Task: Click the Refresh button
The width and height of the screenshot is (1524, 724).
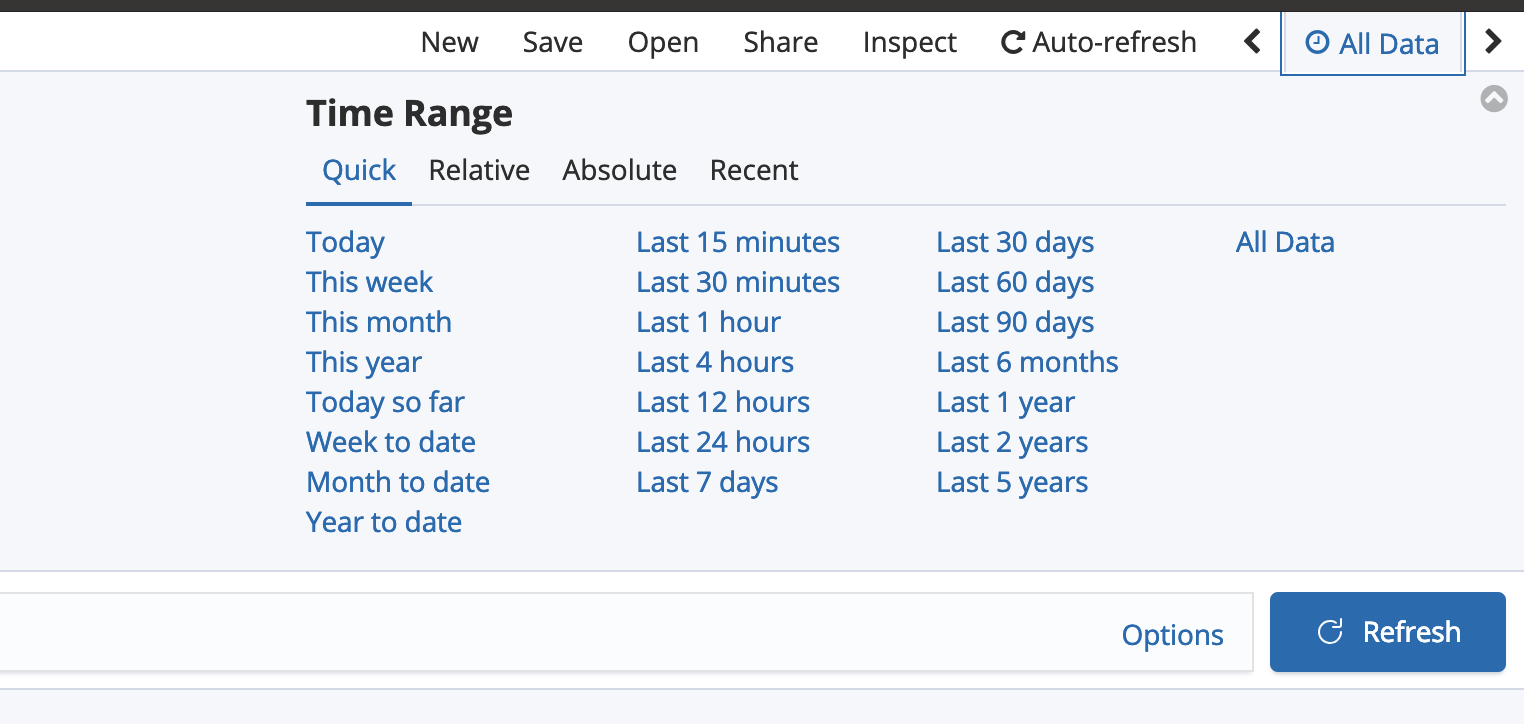Action: (1388, 631)
